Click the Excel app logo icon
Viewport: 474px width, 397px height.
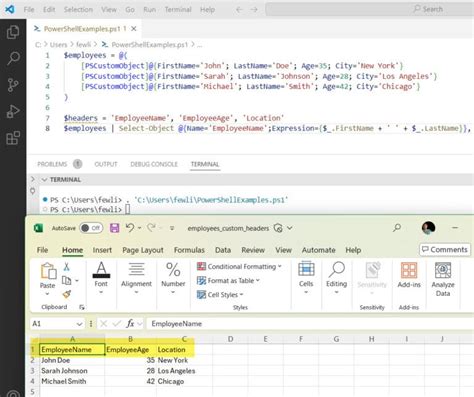(39, 228)
